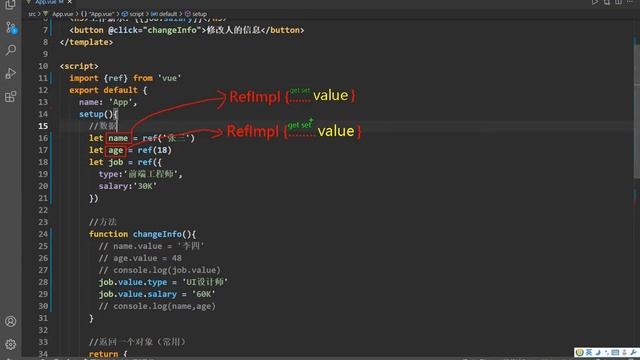640x360 pixels.
Task: Open the IME wrench settings icon
Action: pyautogui.click(x=633, y=352)
